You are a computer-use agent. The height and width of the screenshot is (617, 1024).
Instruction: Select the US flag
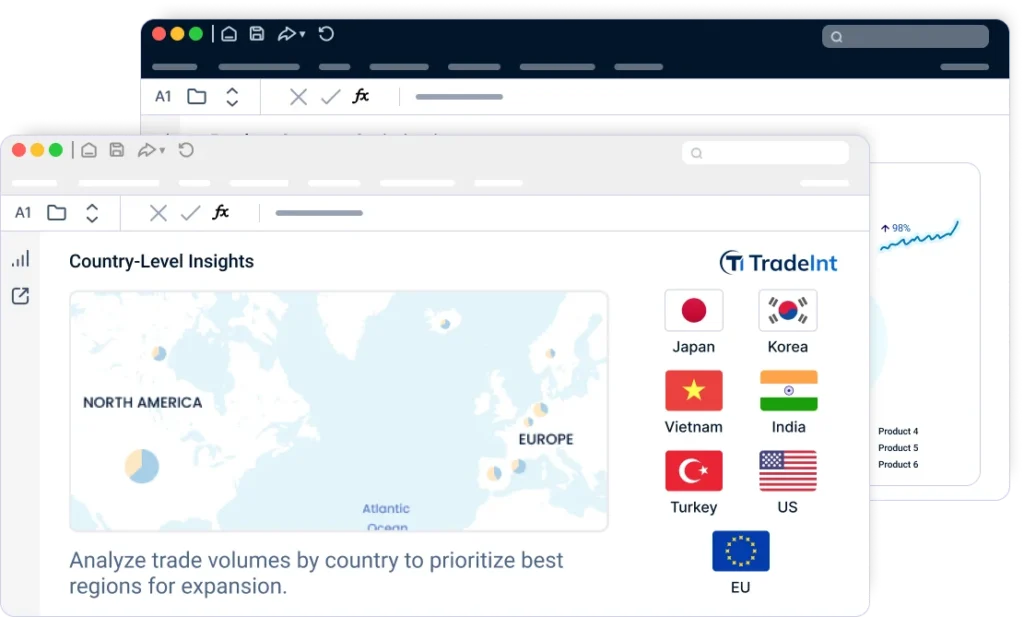coord(788,471)
